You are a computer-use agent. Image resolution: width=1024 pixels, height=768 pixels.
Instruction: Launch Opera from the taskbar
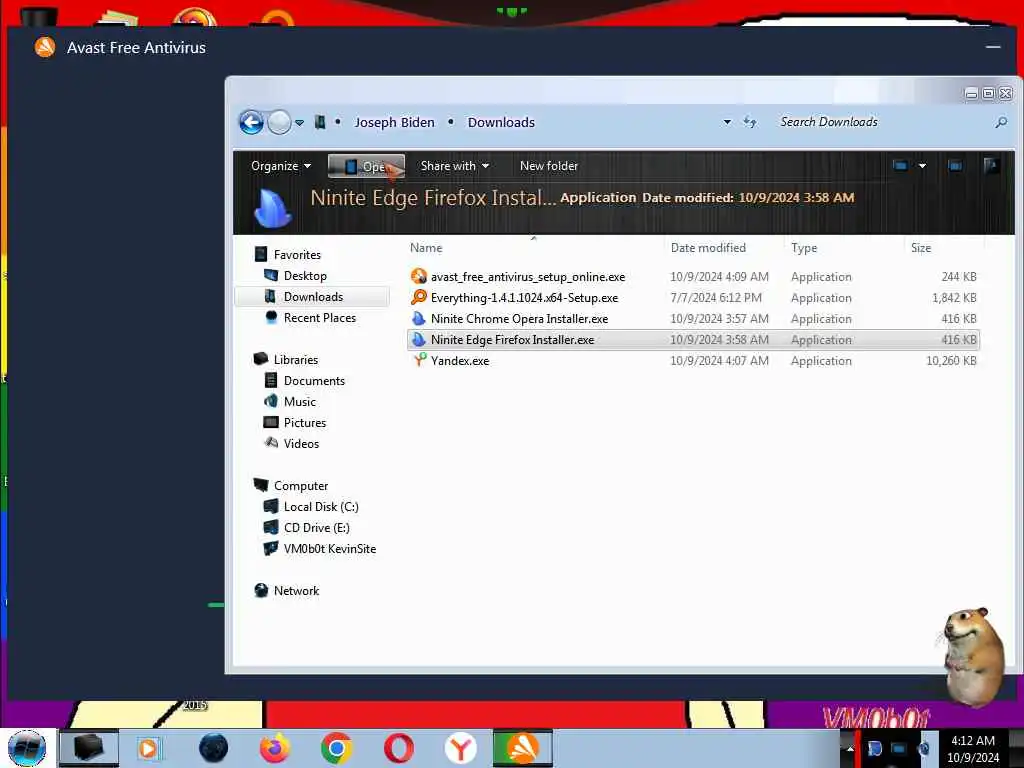[x=398, y=748]
